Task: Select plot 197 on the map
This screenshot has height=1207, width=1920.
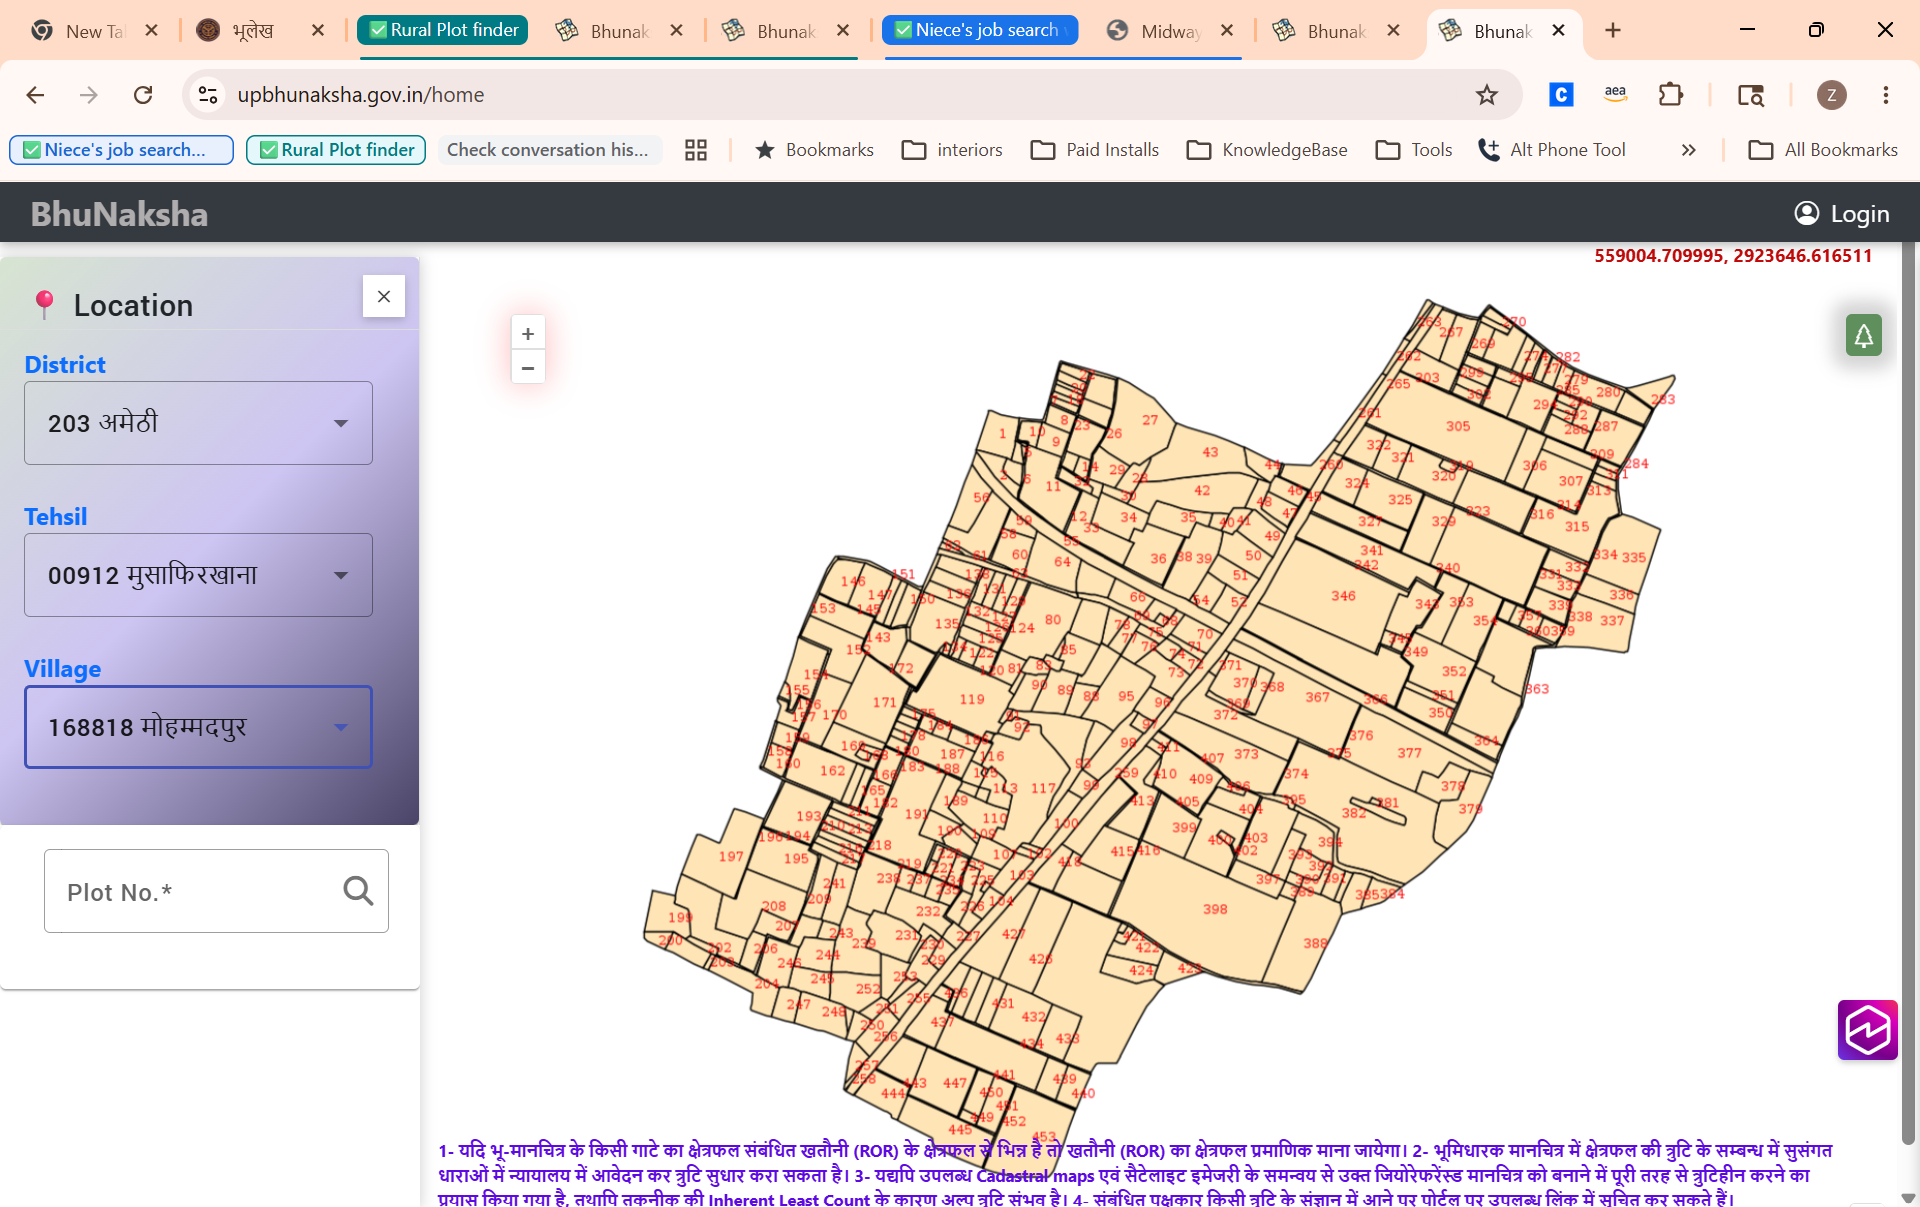Action: 731,856
